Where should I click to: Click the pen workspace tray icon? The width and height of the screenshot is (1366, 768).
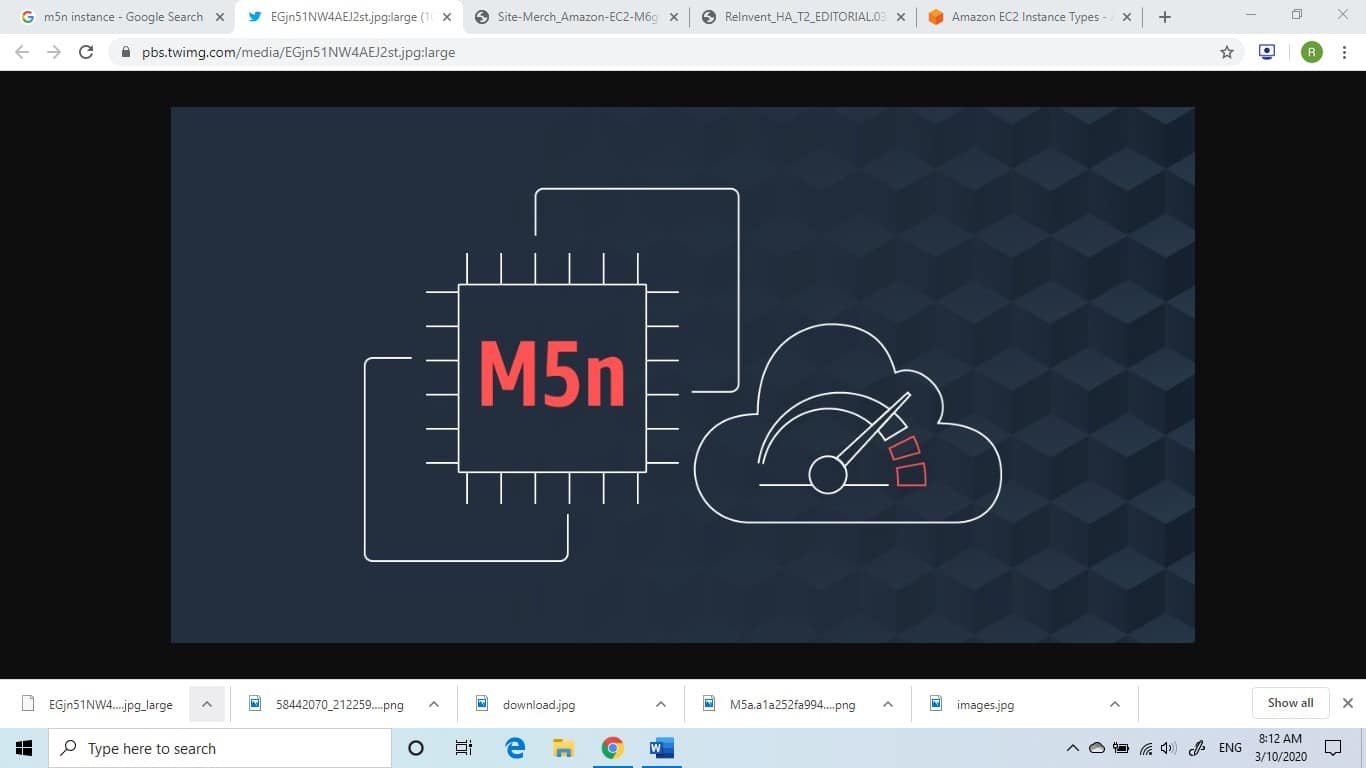pos(1198,748)
